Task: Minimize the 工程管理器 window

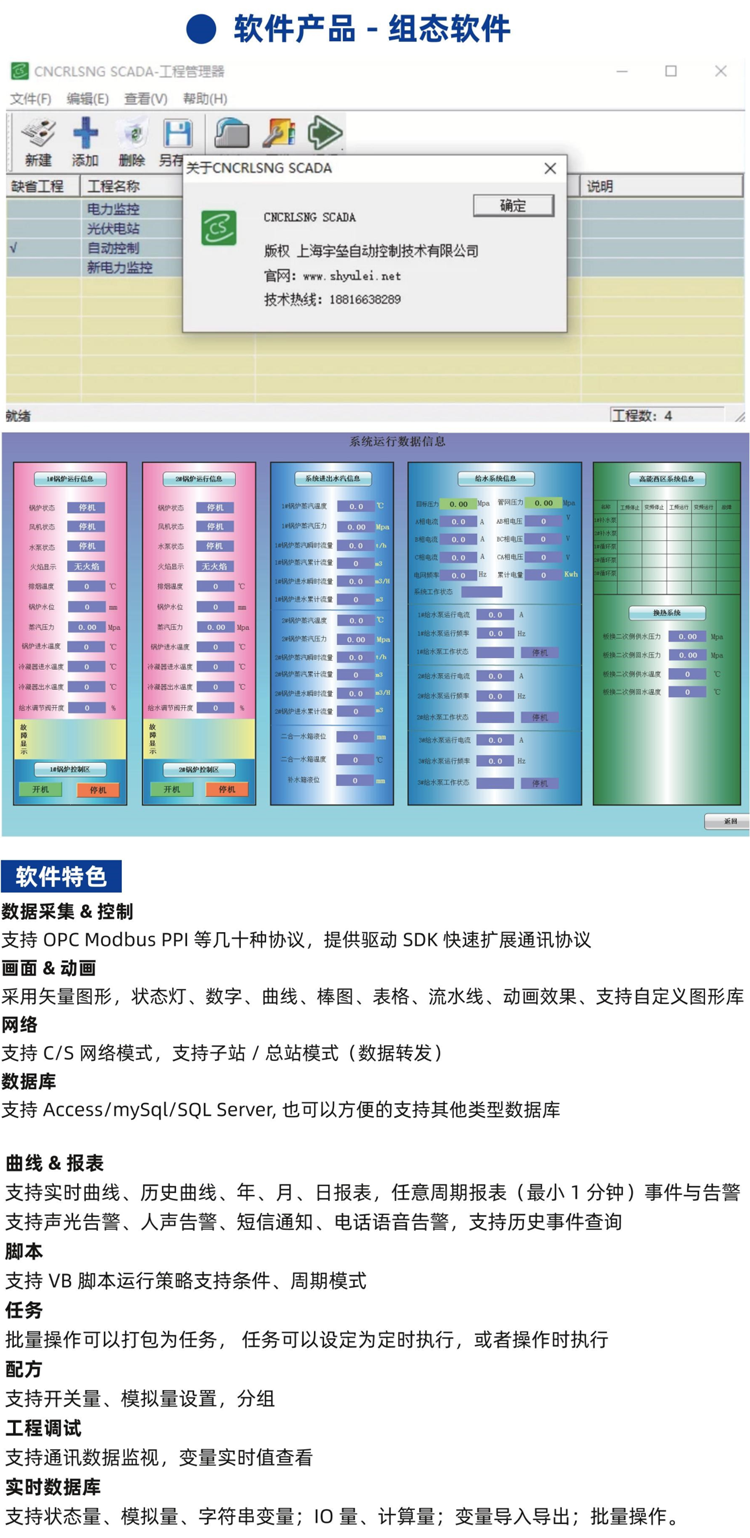Action: (622, 71)
